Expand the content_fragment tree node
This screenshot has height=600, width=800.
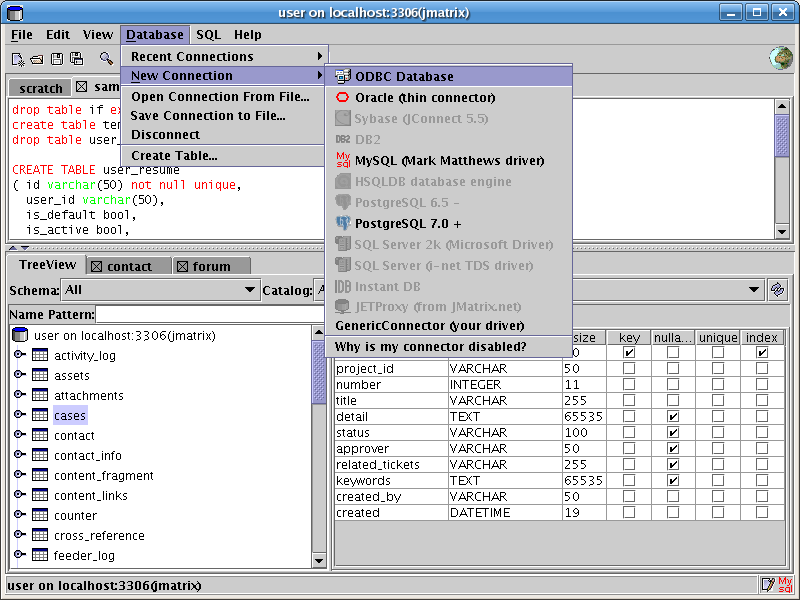[x=19, y=474]
